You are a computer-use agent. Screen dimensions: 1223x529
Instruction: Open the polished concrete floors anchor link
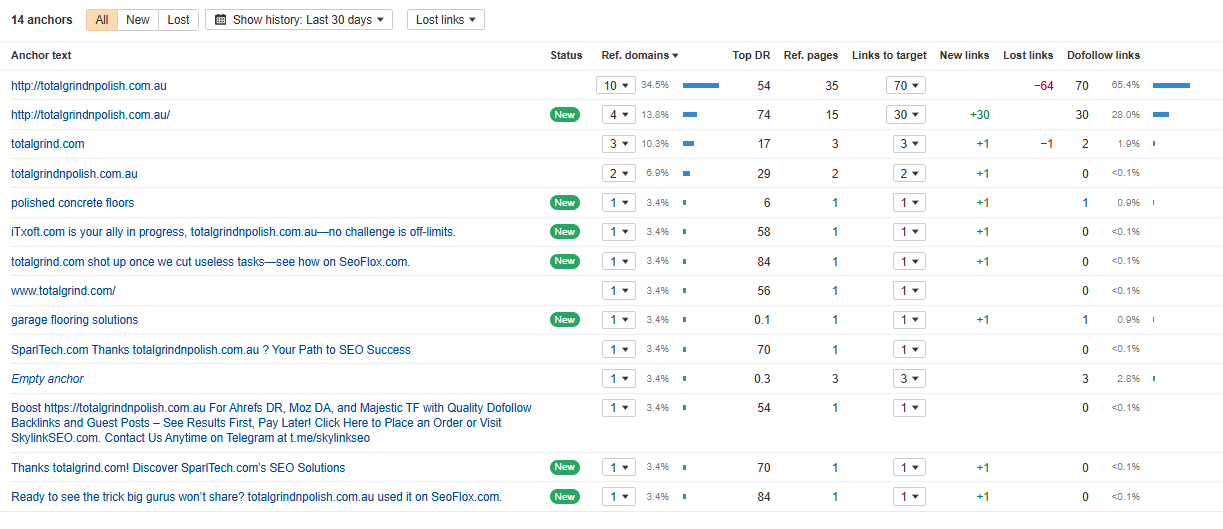click(x=72, y=203)
